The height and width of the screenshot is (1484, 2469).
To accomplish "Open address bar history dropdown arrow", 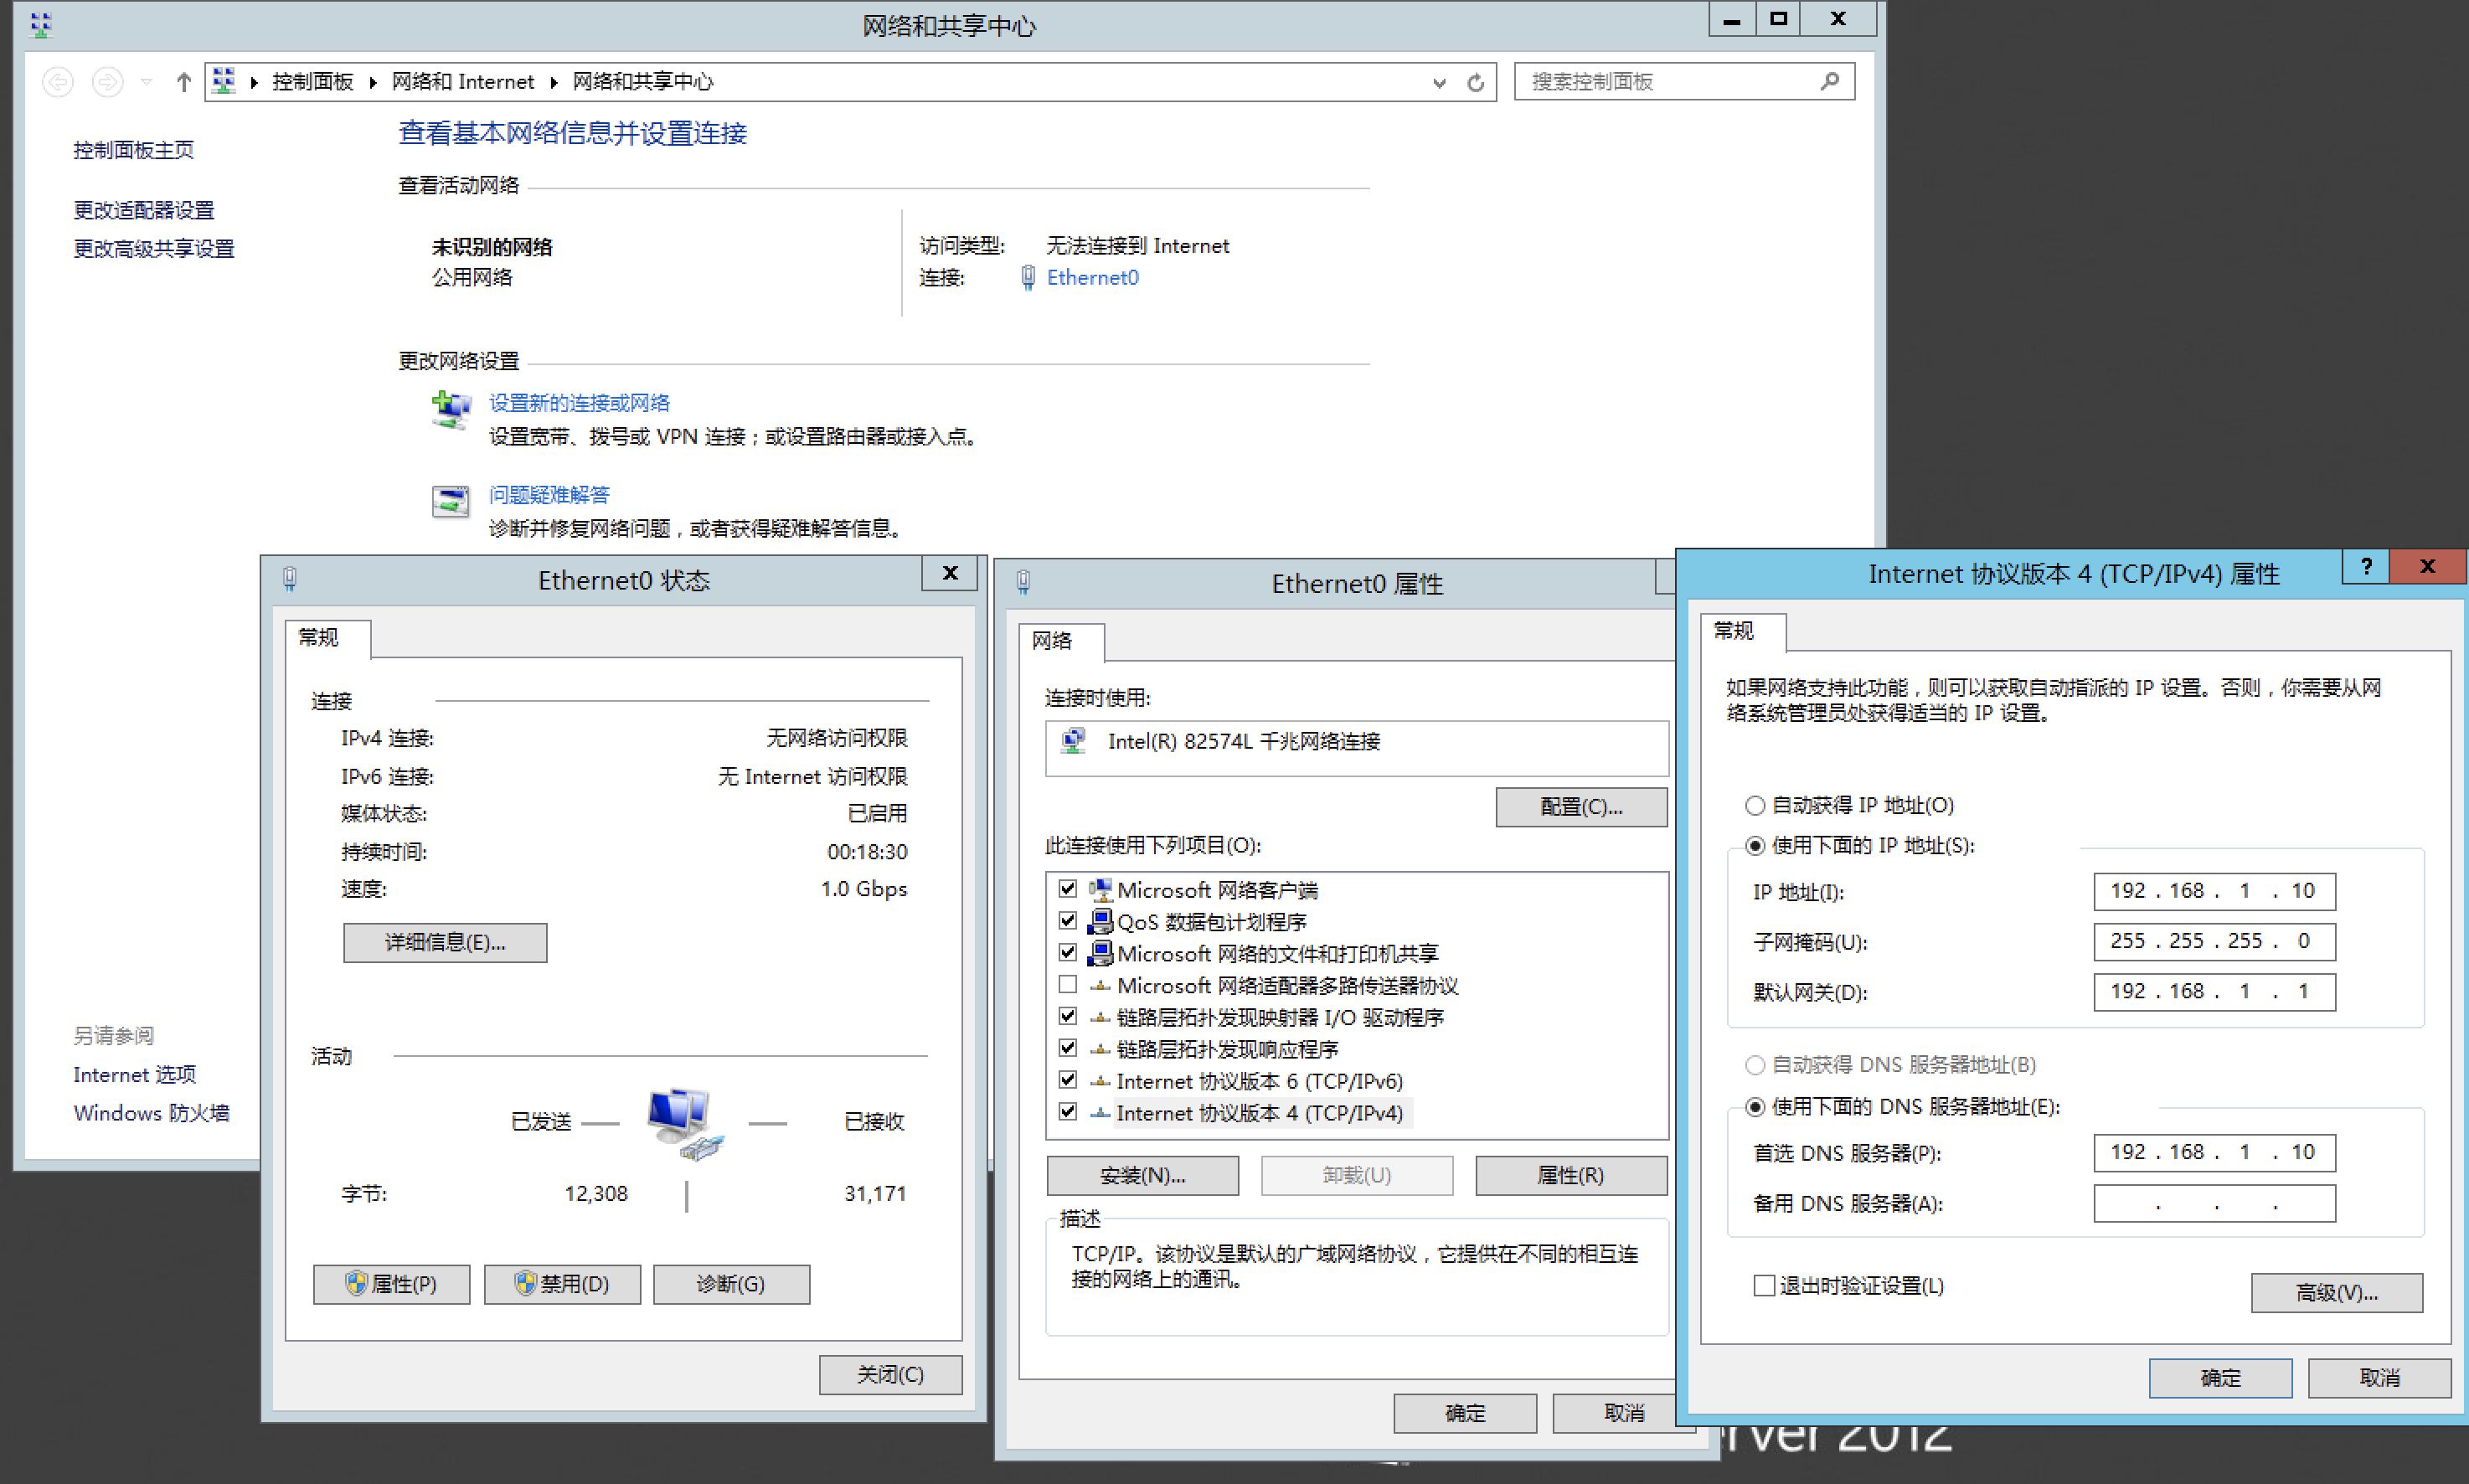I will coord(1439,82).
